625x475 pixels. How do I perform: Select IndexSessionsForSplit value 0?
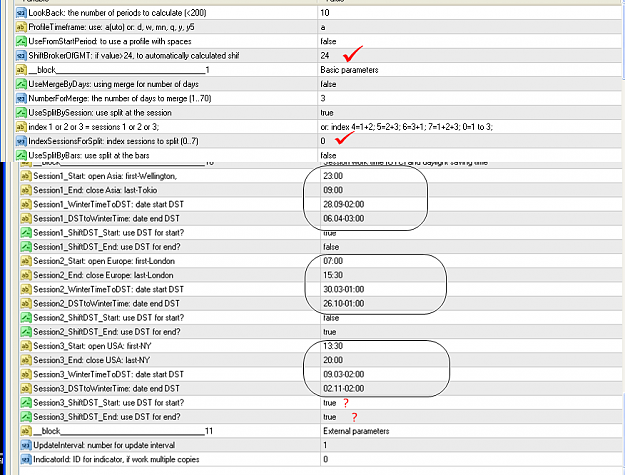click(x=323, y=141)
